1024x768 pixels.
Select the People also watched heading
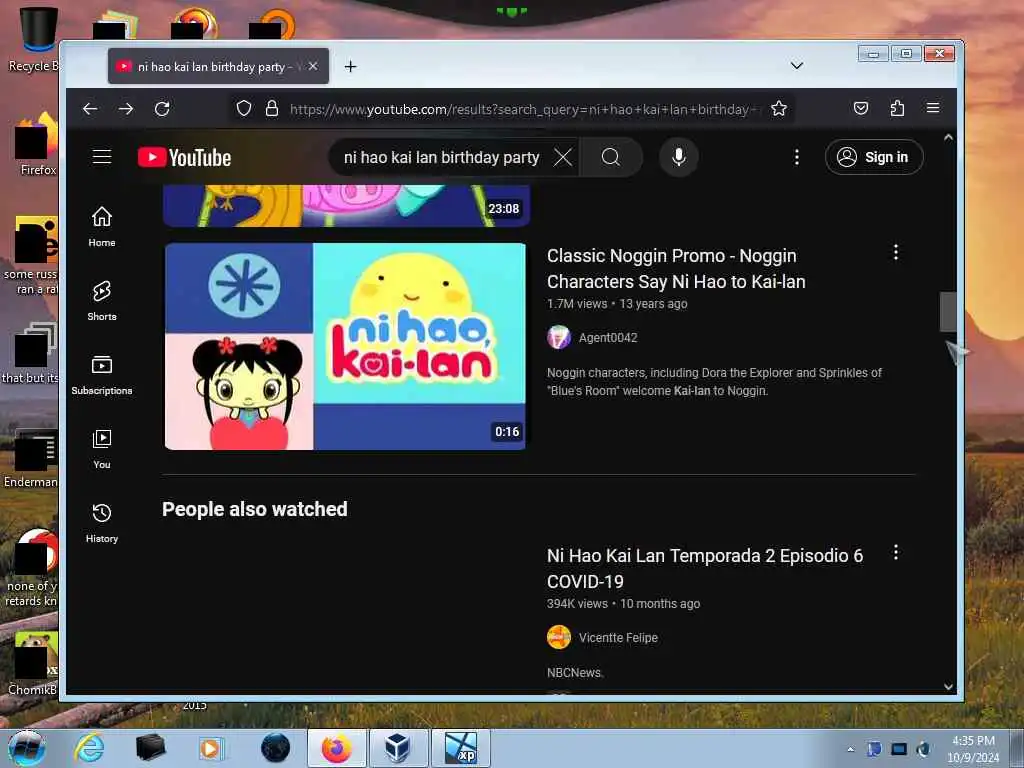pos(255,509)
